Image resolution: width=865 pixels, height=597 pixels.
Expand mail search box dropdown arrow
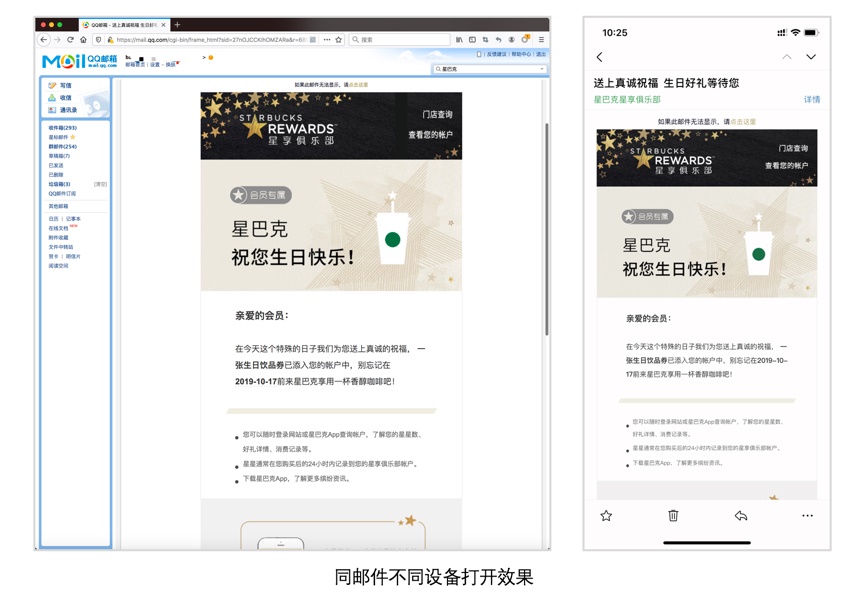tap(543, 69)
